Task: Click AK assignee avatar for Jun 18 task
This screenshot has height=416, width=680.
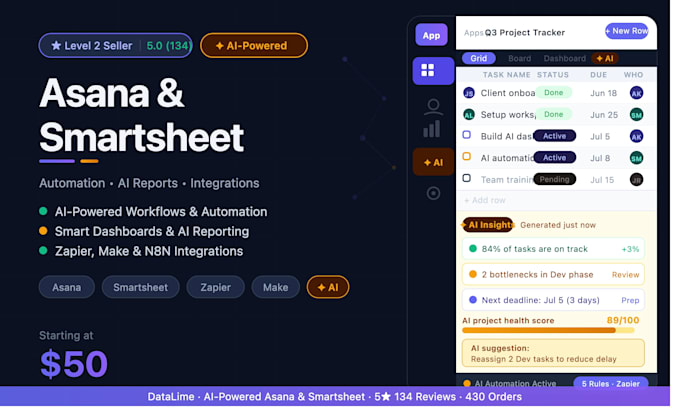Action: click(x=636, y=93)
